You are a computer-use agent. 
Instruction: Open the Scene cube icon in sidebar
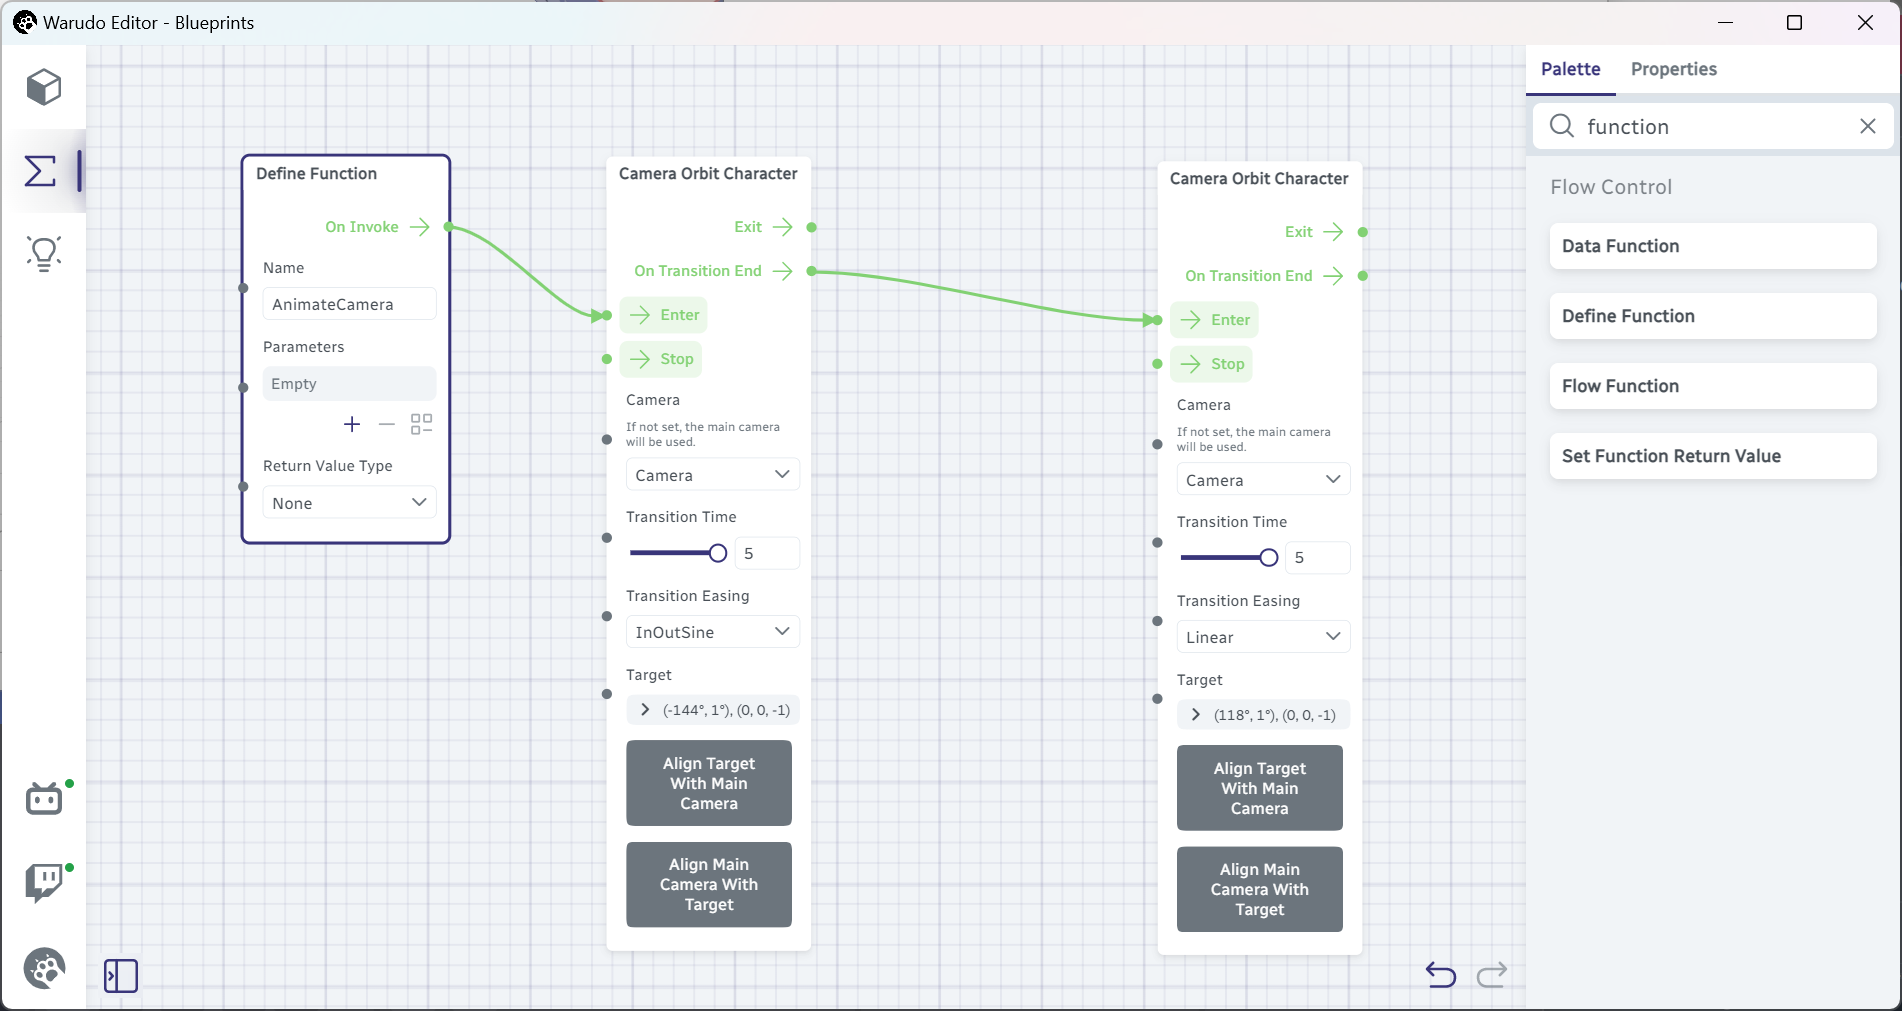[44, 87]
